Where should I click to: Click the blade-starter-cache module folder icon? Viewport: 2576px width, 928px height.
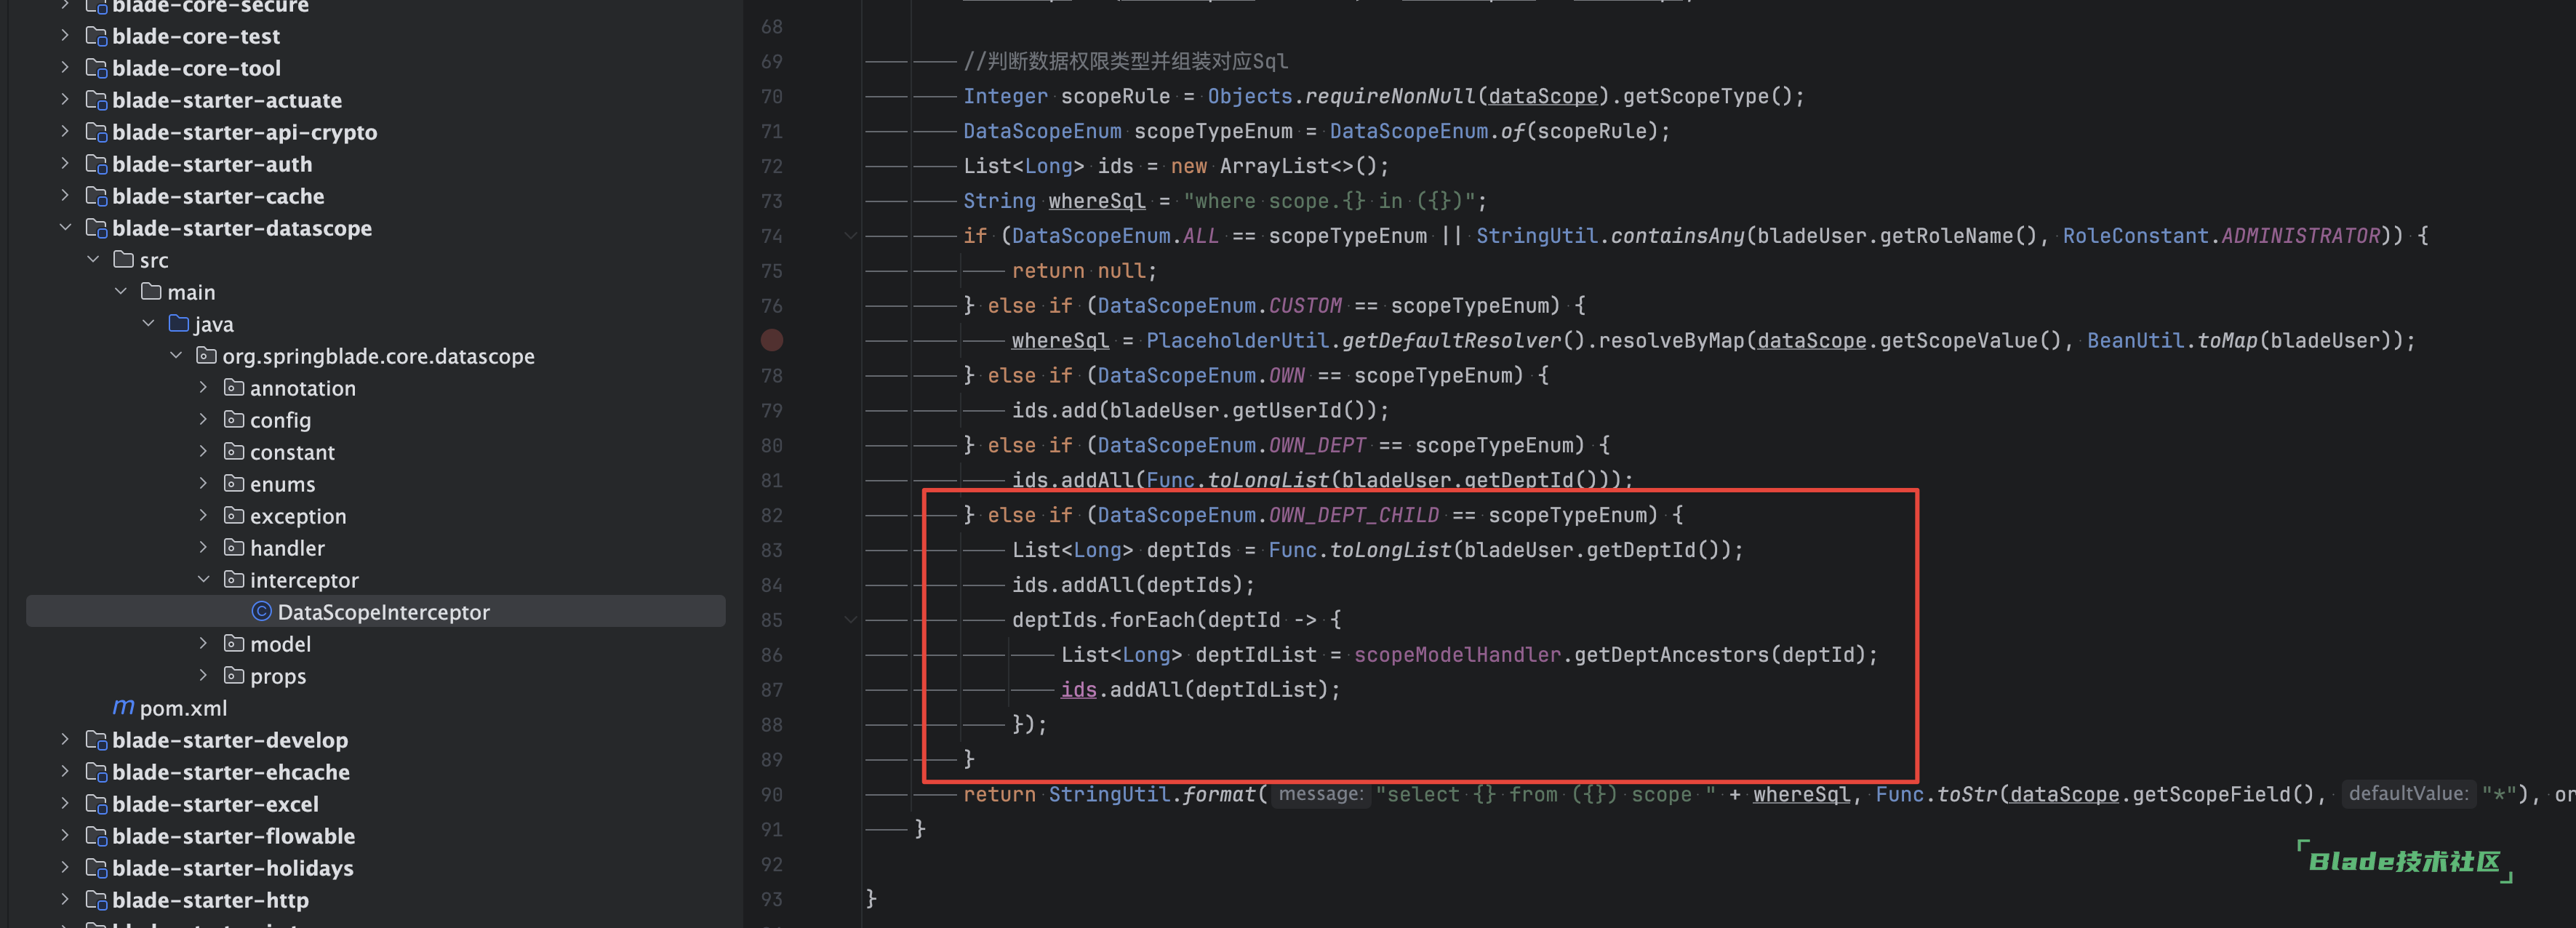pos(96,196)
